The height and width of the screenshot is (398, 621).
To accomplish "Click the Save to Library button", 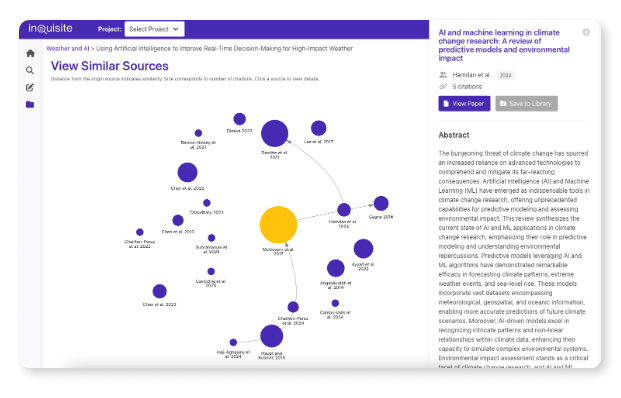I will (x=526, y=103).
